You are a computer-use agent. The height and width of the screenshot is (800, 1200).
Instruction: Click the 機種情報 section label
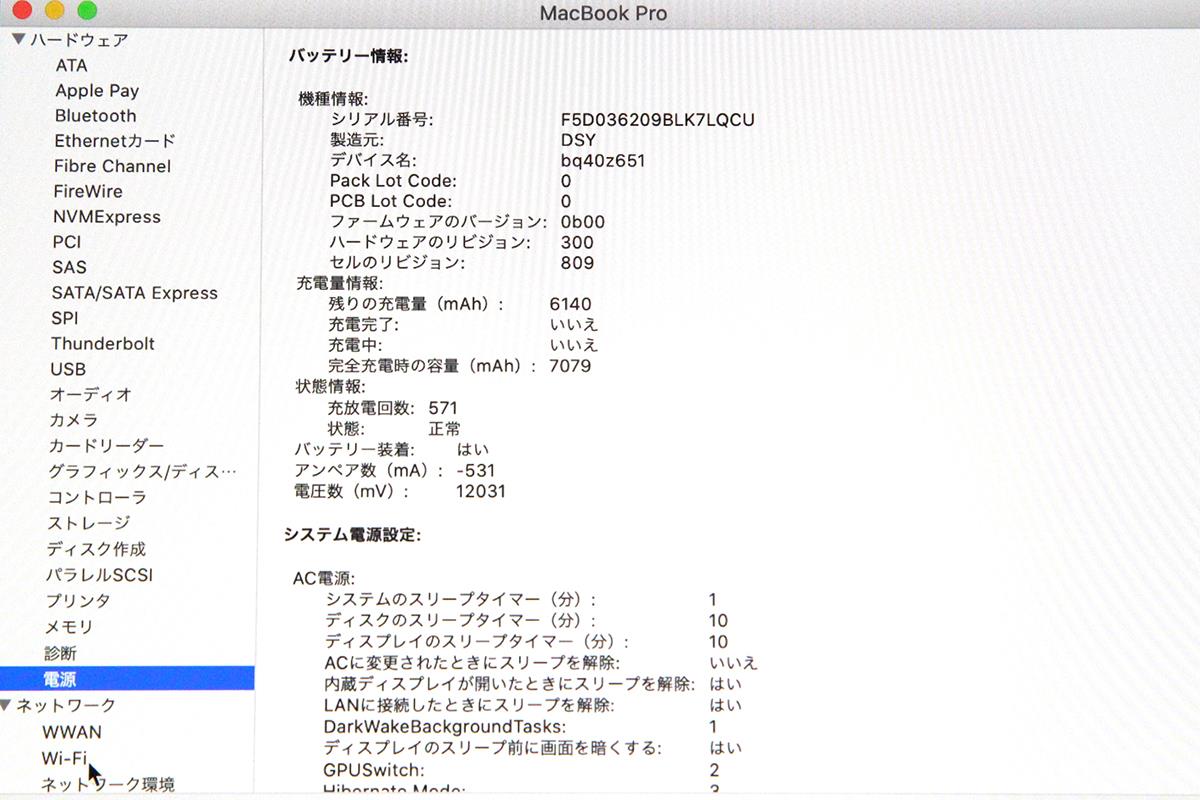(334, 99)
